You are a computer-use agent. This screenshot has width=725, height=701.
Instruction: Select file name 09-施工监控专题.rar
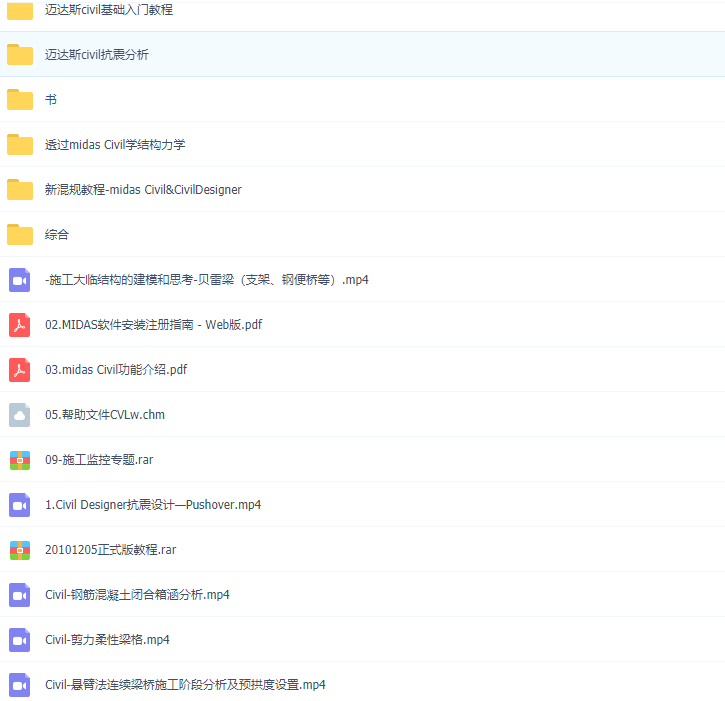(99, 460)
